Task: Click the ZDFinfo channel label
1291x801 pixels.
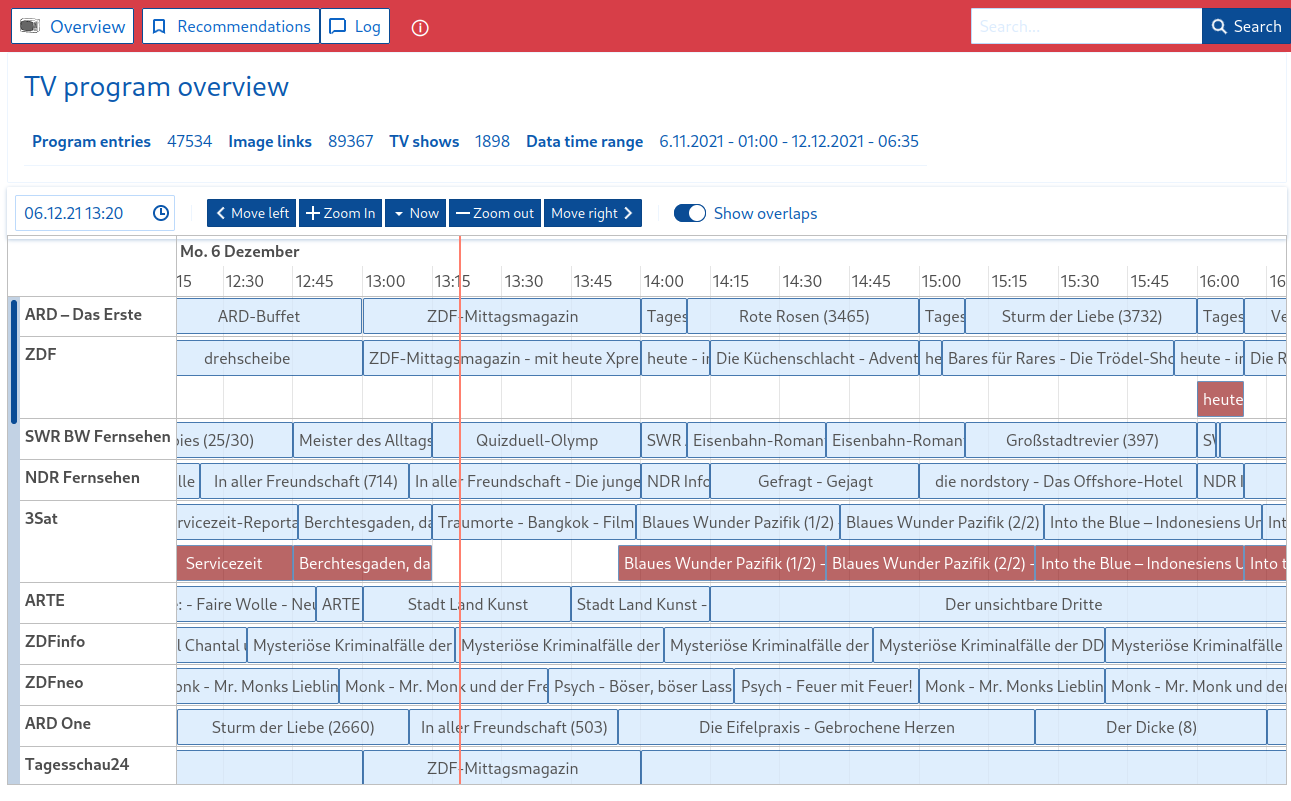Action: coord(55,641)
